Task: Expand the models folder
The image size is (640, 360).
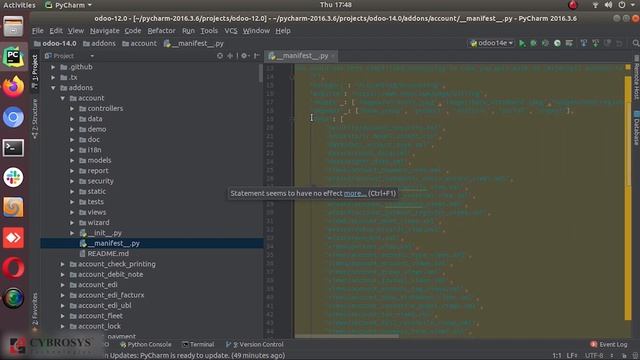Action: click(72, 160)
